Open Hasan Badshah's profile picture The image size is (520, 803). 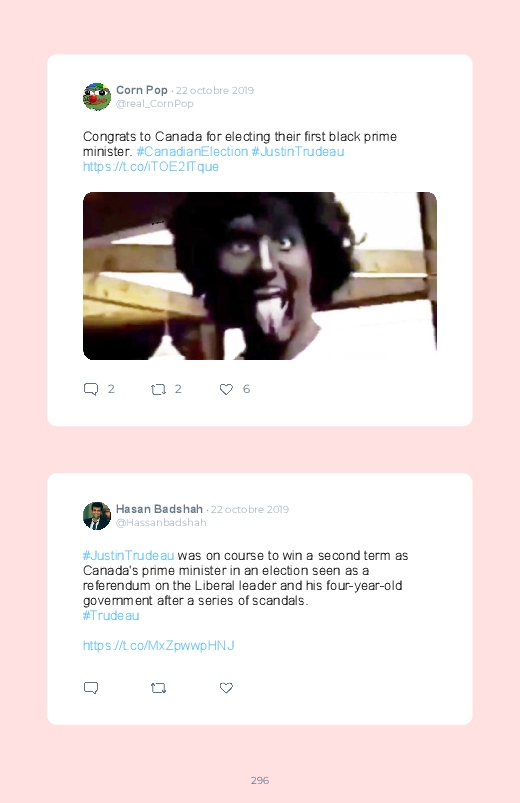point(97,516)
